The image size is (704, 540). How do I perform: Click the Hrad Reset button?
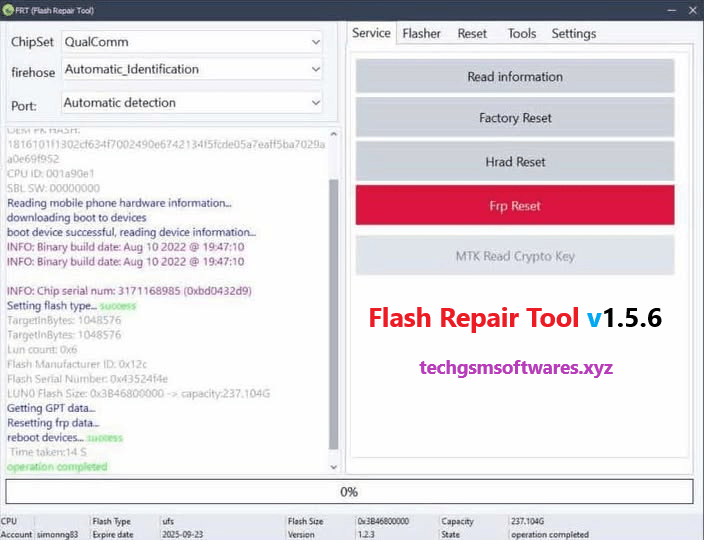click(x=515, y=162)
